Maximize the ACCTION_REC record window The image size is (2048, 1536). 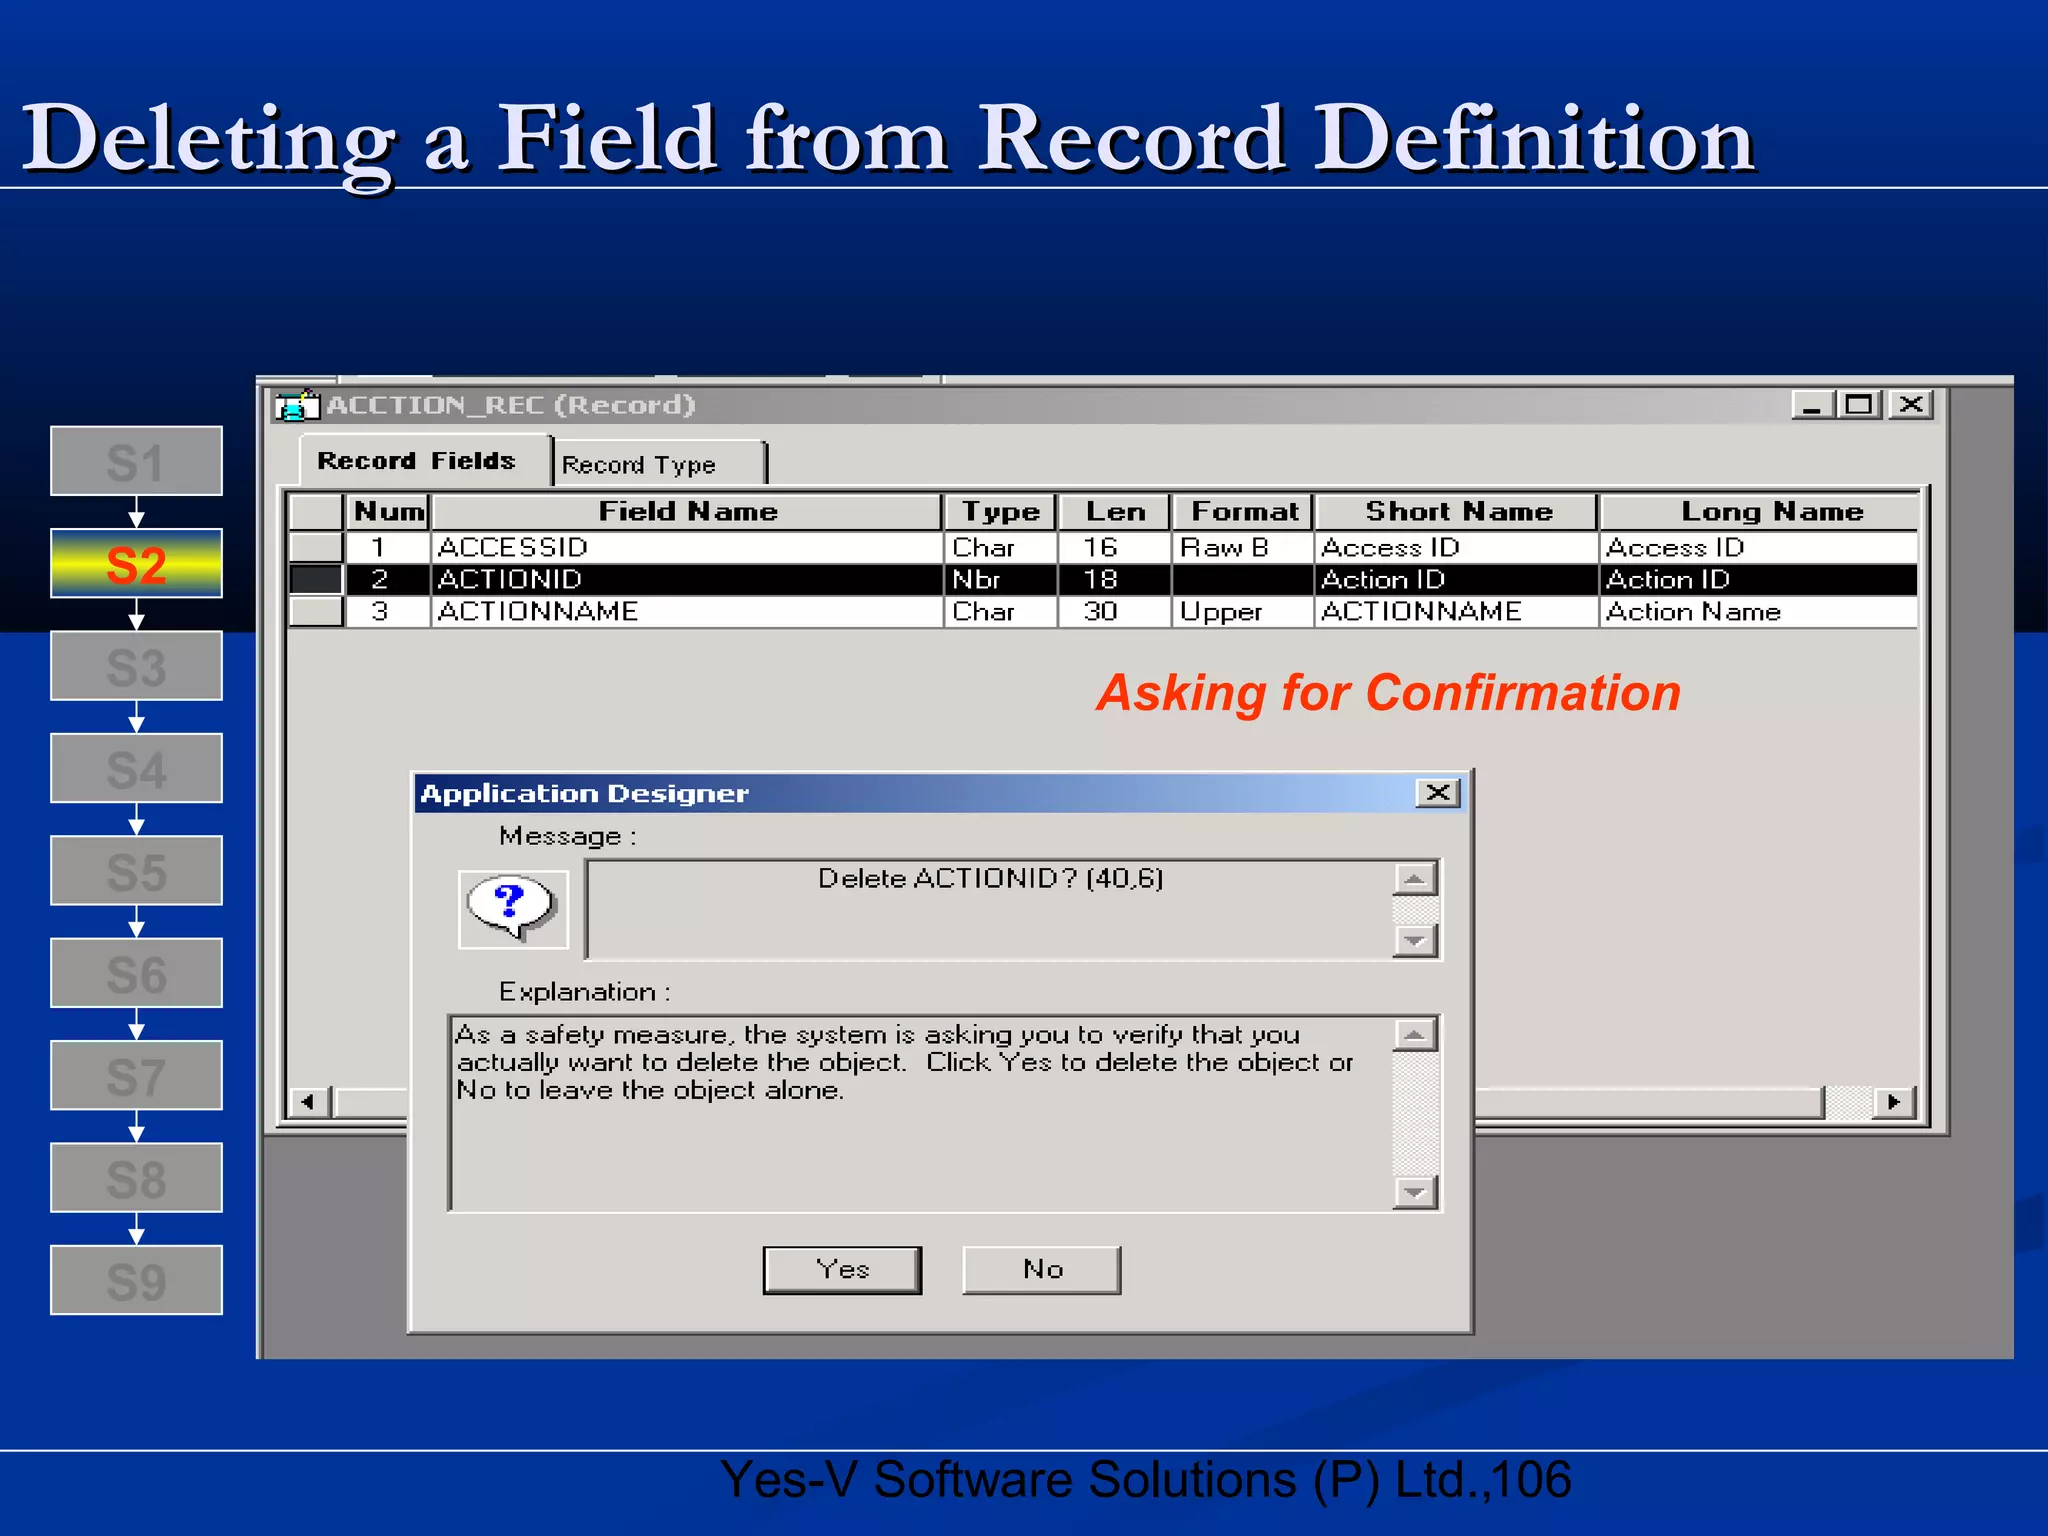pos(1859,405)
